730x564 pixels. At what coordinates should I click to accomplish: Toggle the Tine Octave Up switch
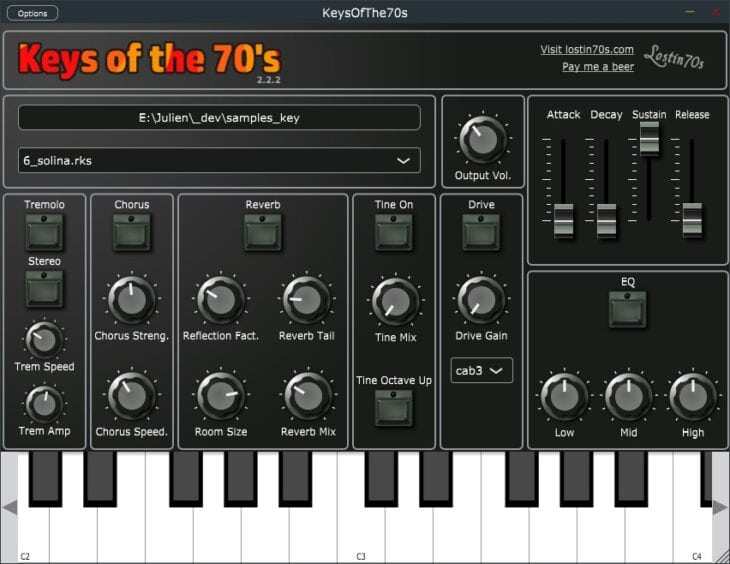[x=394, y=408]
